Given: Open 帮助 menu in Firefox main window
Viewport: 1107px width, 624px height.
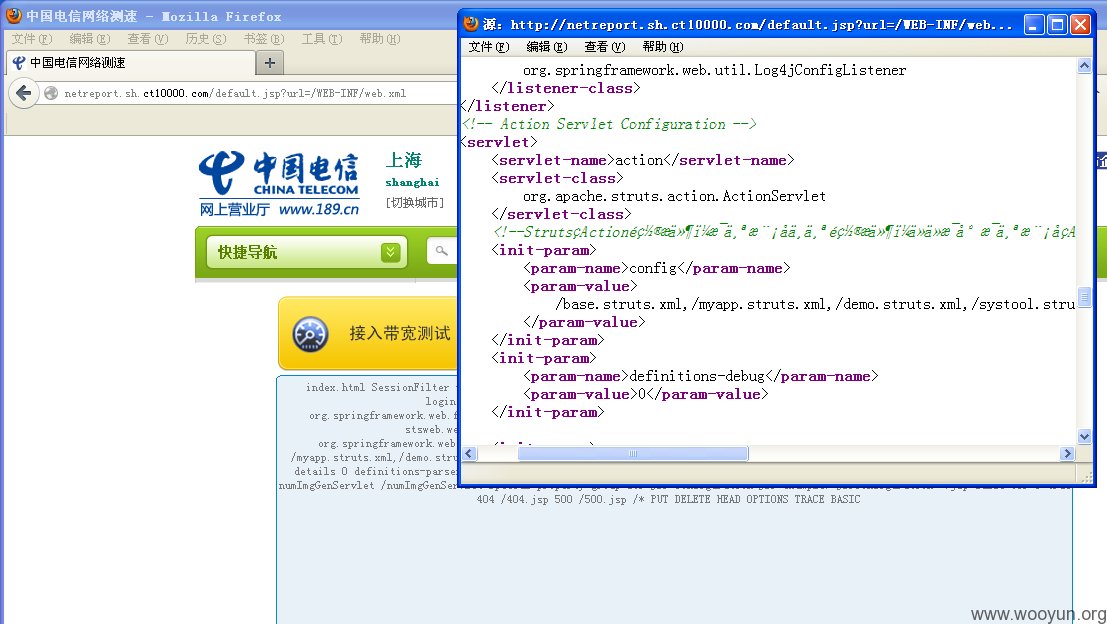Looking at the screenshot, I should click(379, 39).
